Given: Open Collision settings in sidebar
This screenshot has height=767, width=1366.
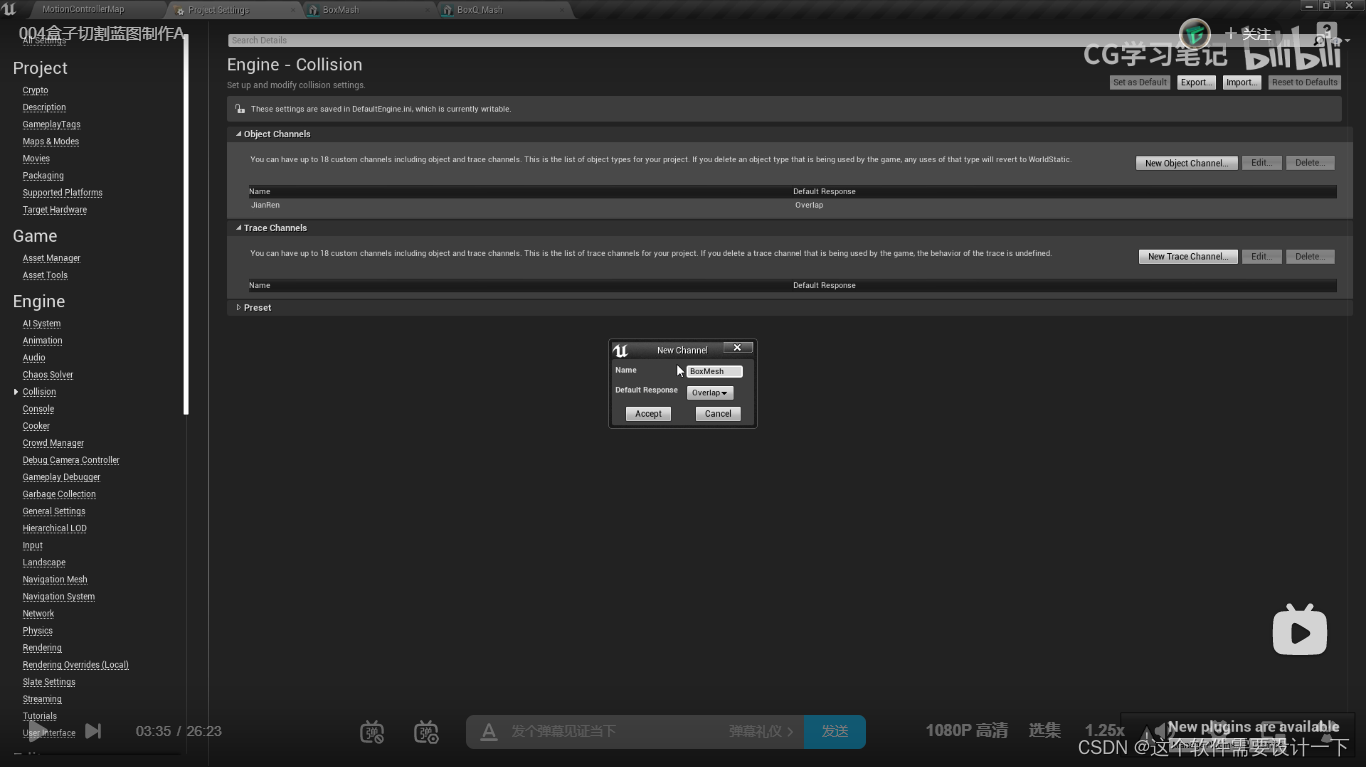Looking at the screenshot, I should coord(39,392).
